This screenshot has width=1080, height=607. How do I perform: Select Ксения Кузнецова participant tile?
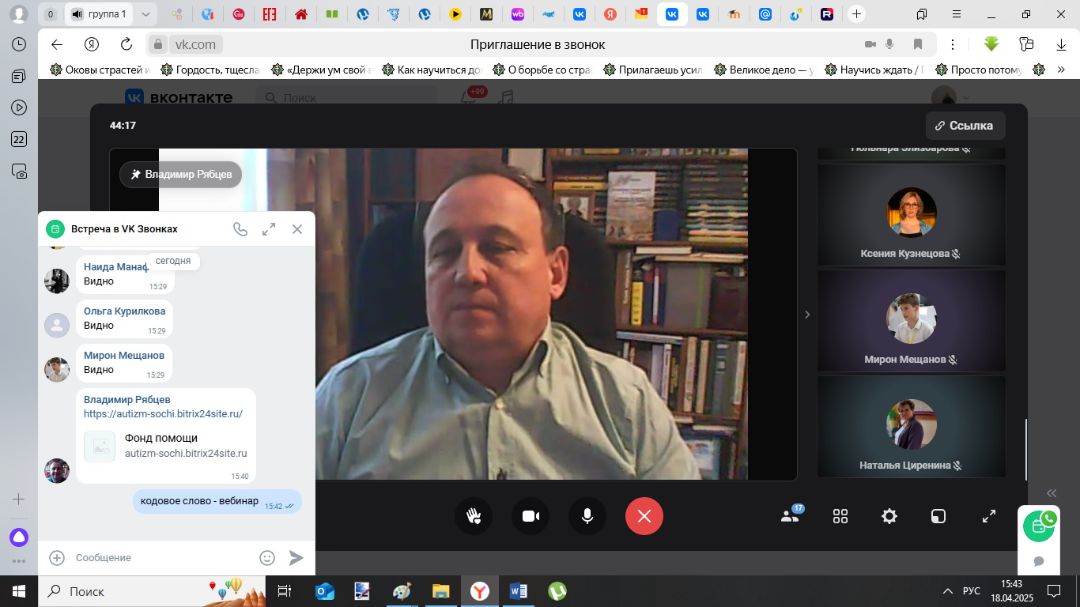pyautogui.click(x=911, y=215)
